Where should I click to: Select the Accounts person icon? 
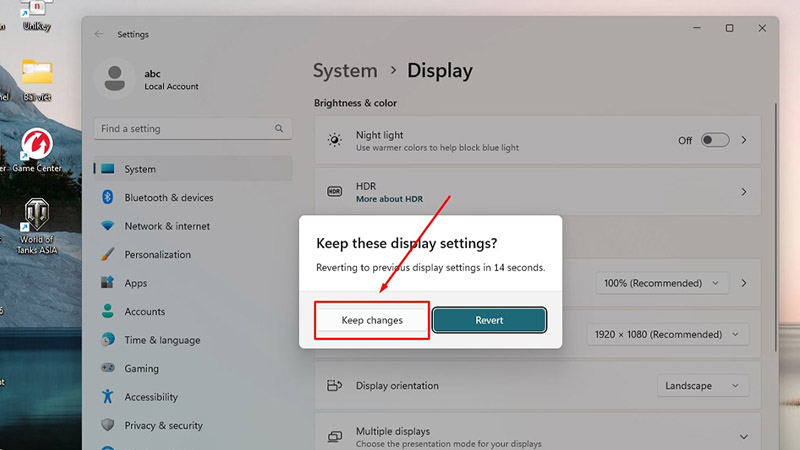point(108,312)
